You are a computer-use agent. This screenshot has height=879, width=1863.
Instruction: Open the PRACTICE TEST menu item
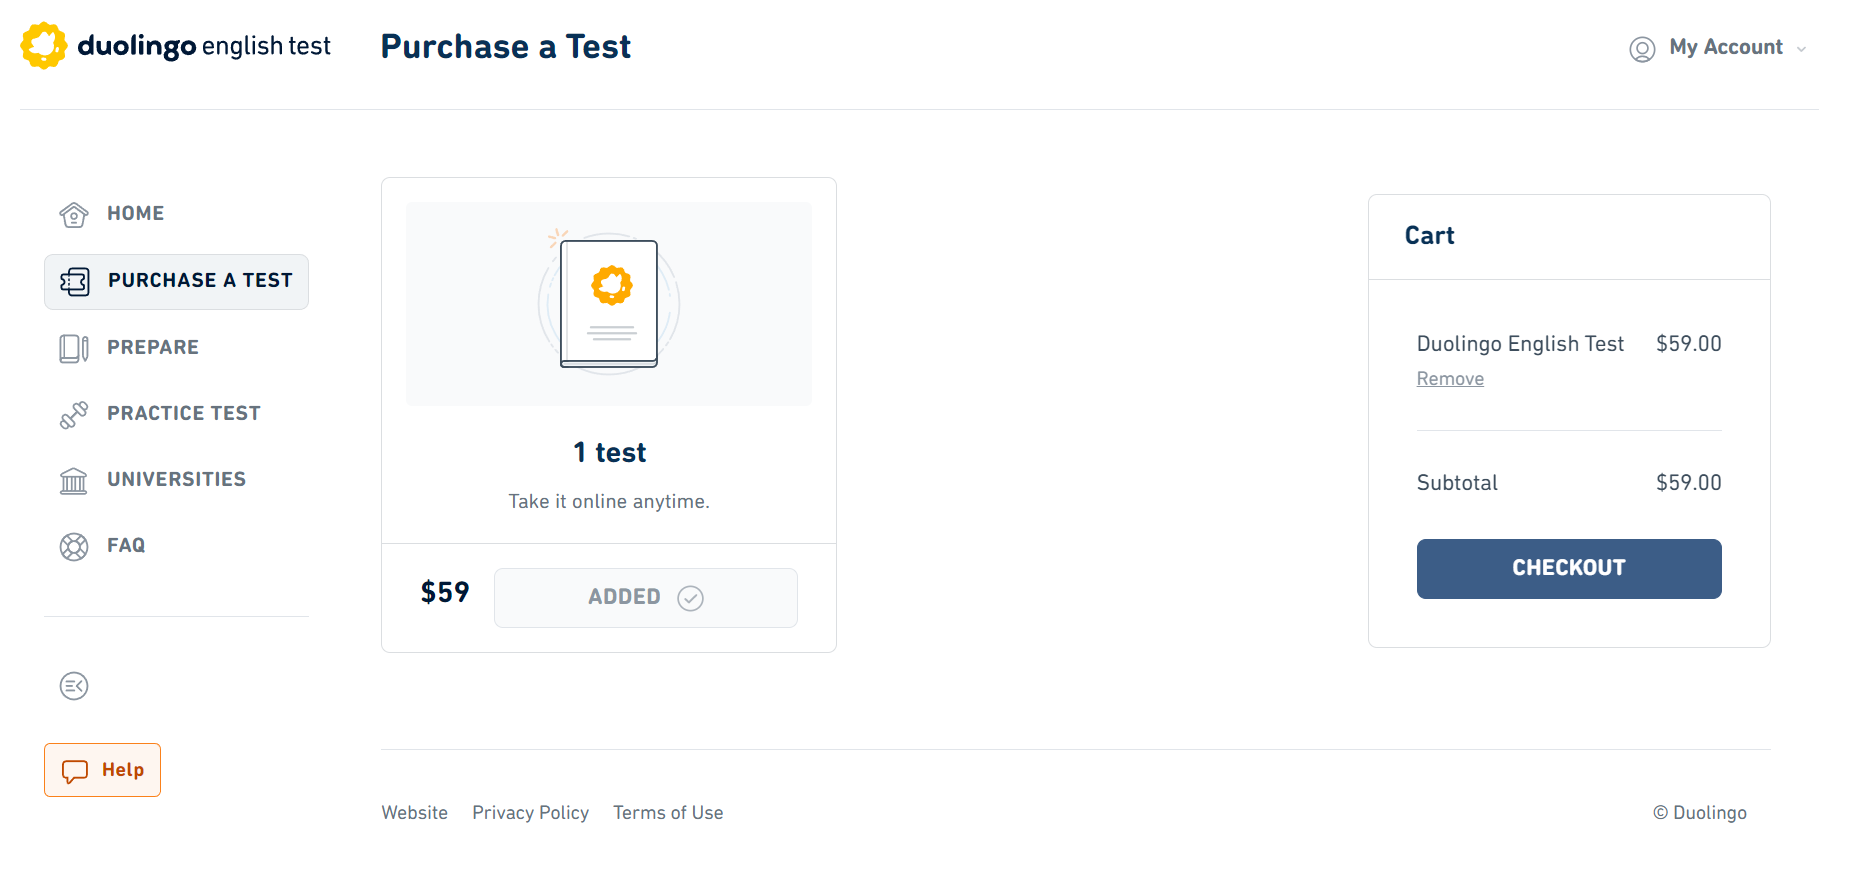[x=184, y=413]
